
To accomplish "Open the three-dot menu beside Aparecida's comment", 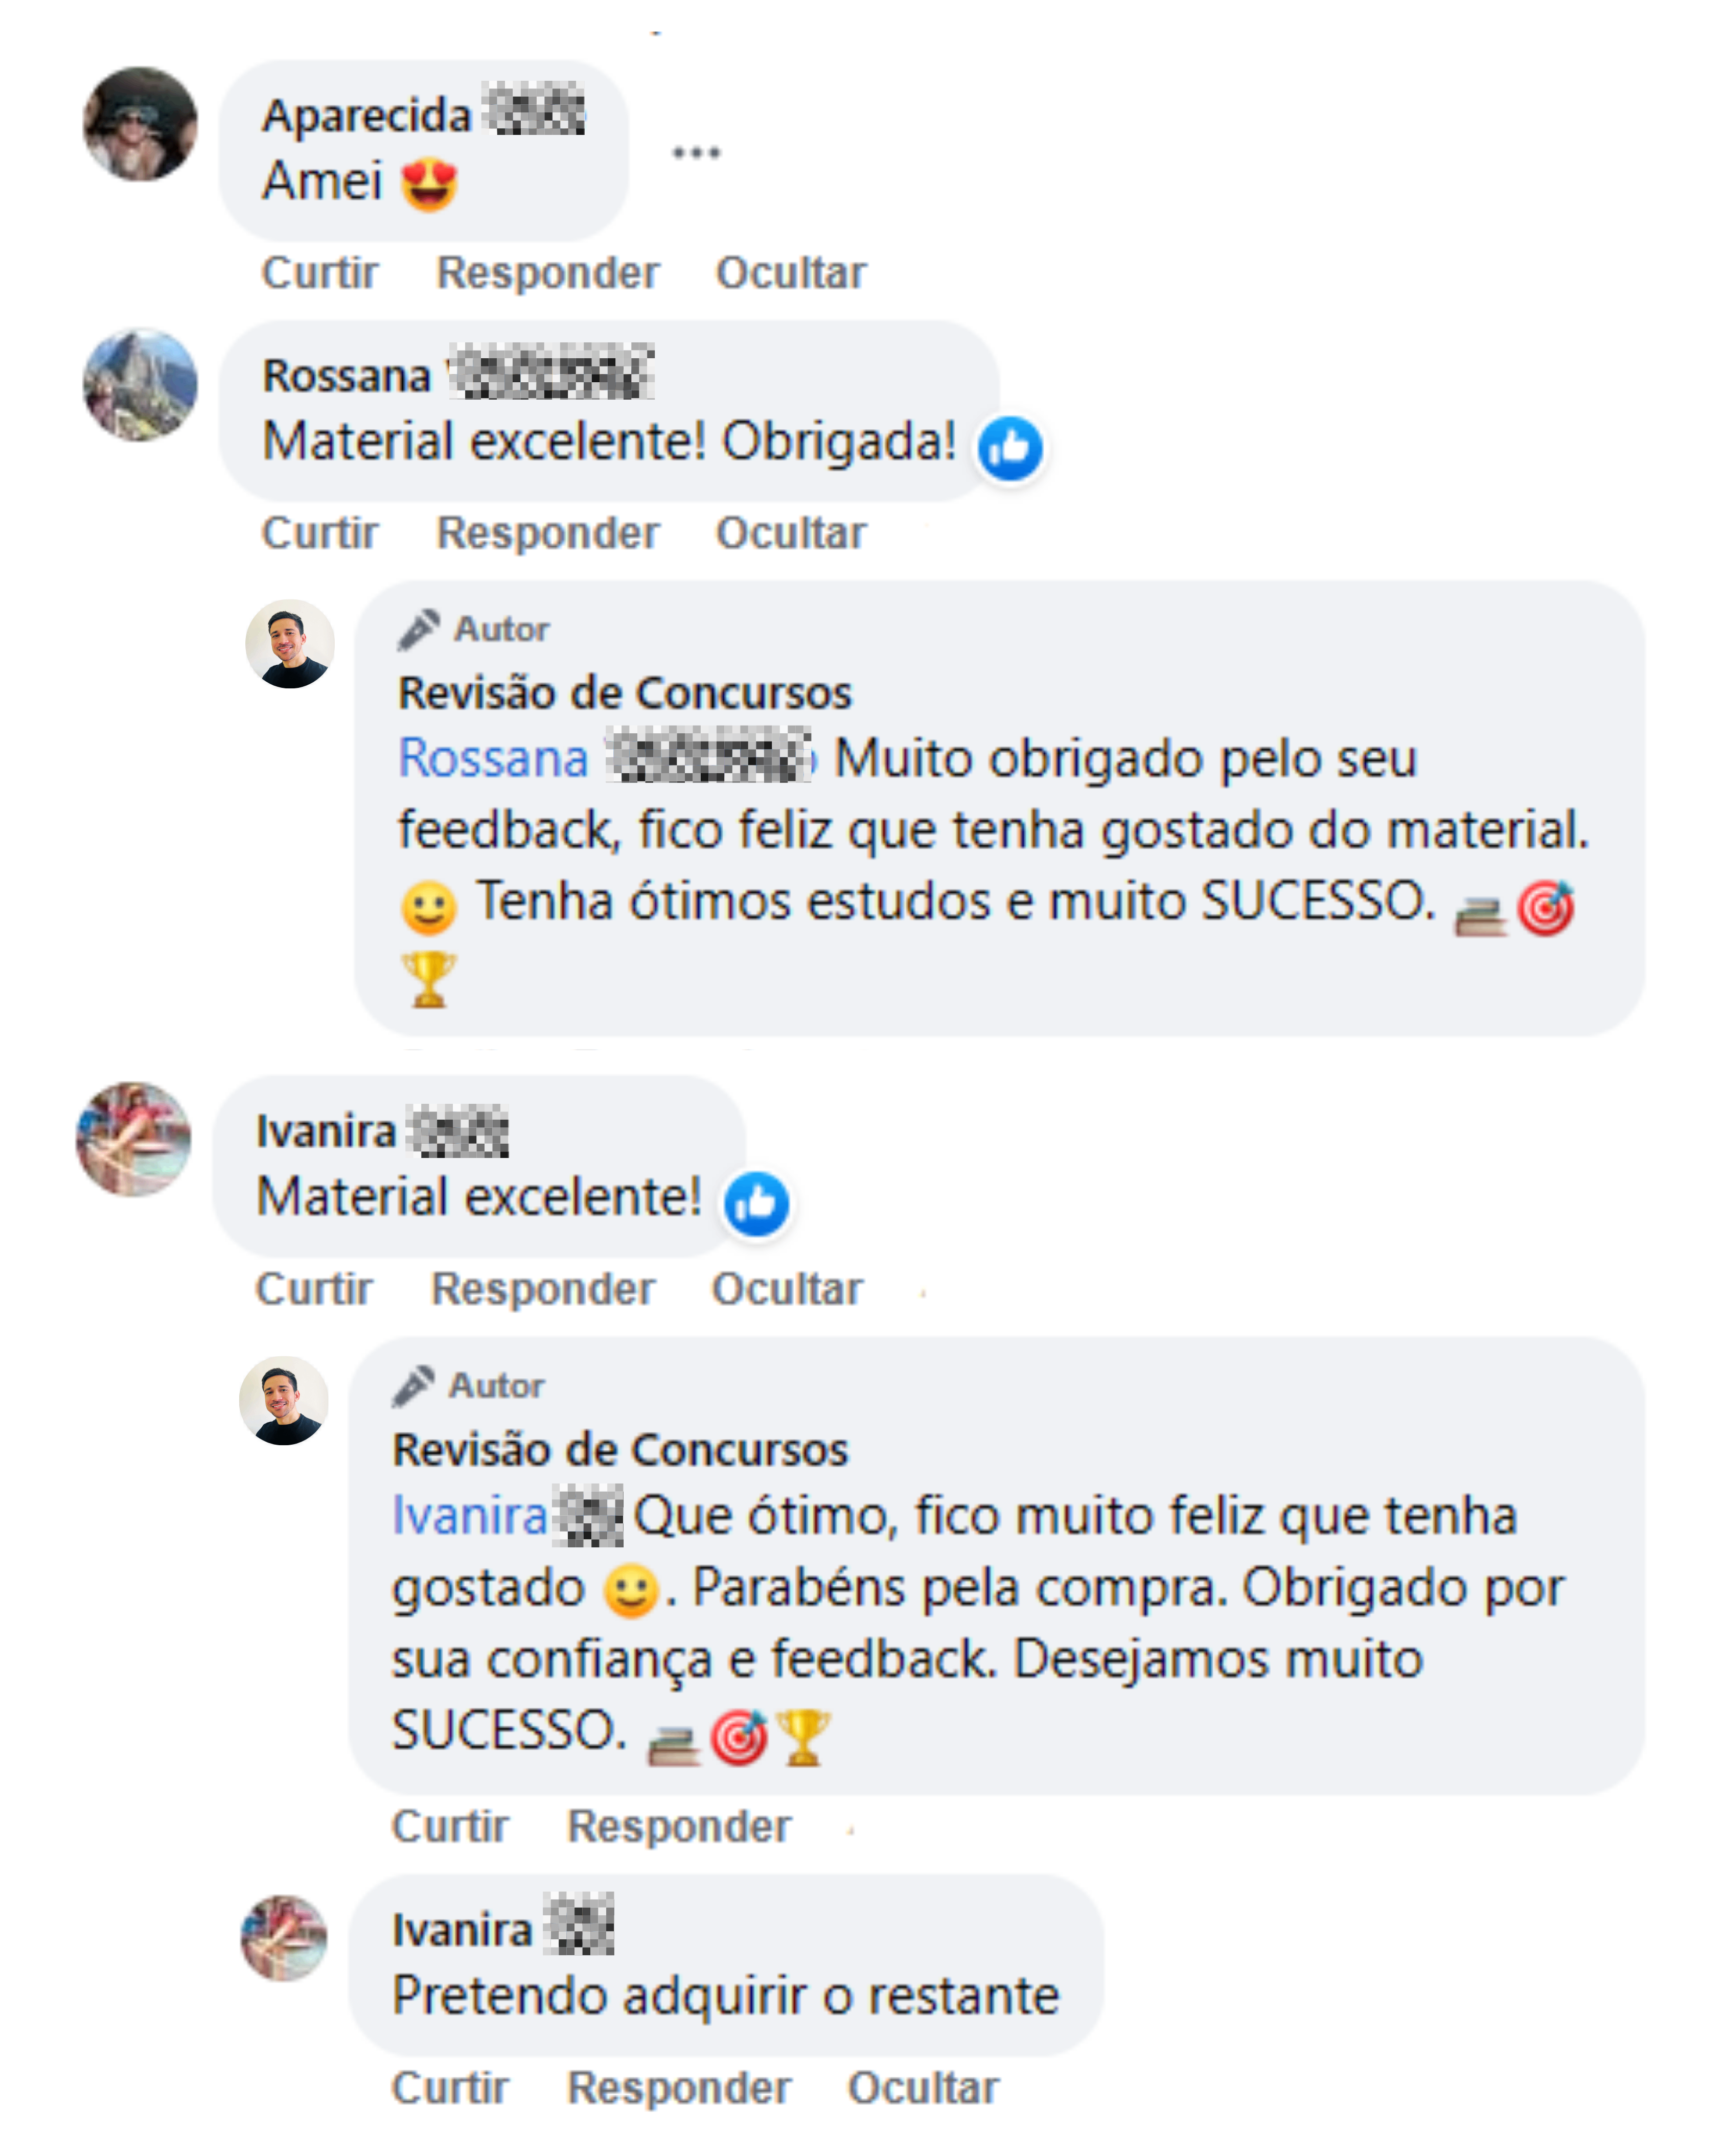I will pos(695,153).
